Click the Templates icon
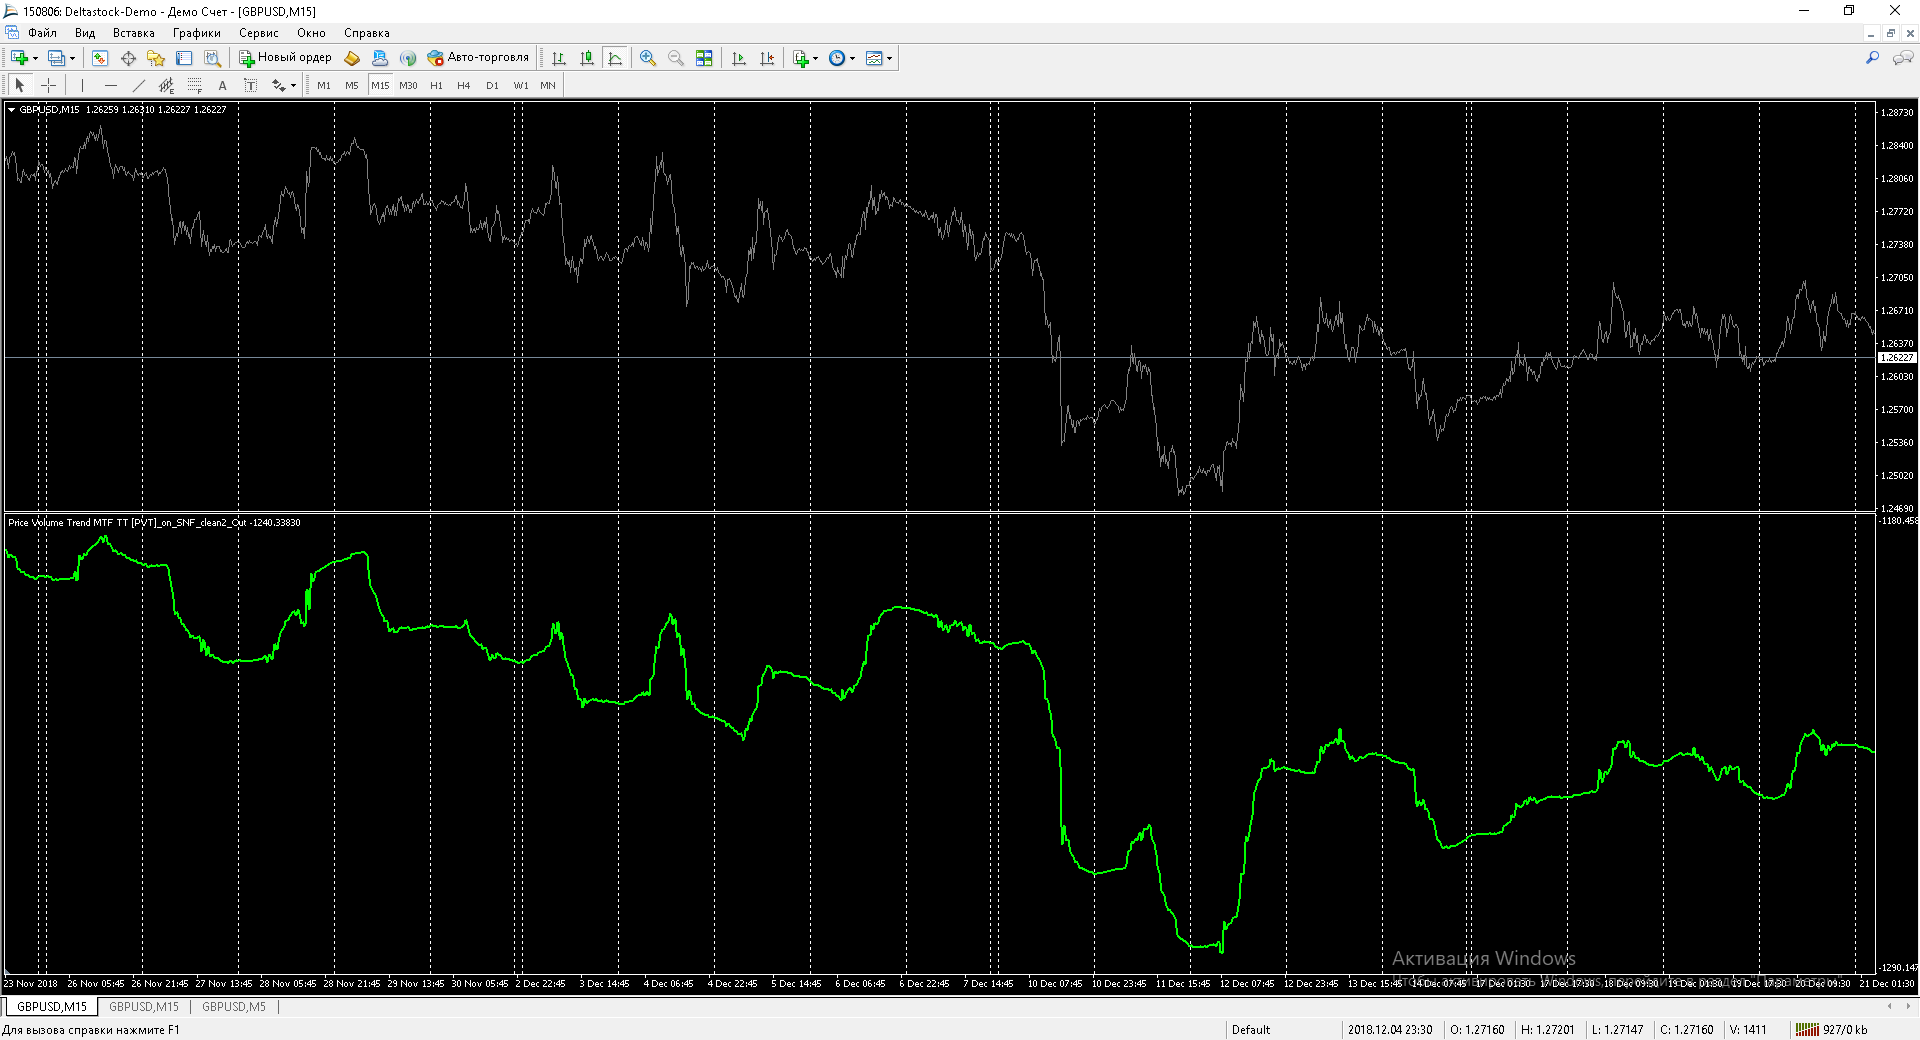Image resolution: width=1920 pixels, height=1040 pixels. tap(874, 58)
